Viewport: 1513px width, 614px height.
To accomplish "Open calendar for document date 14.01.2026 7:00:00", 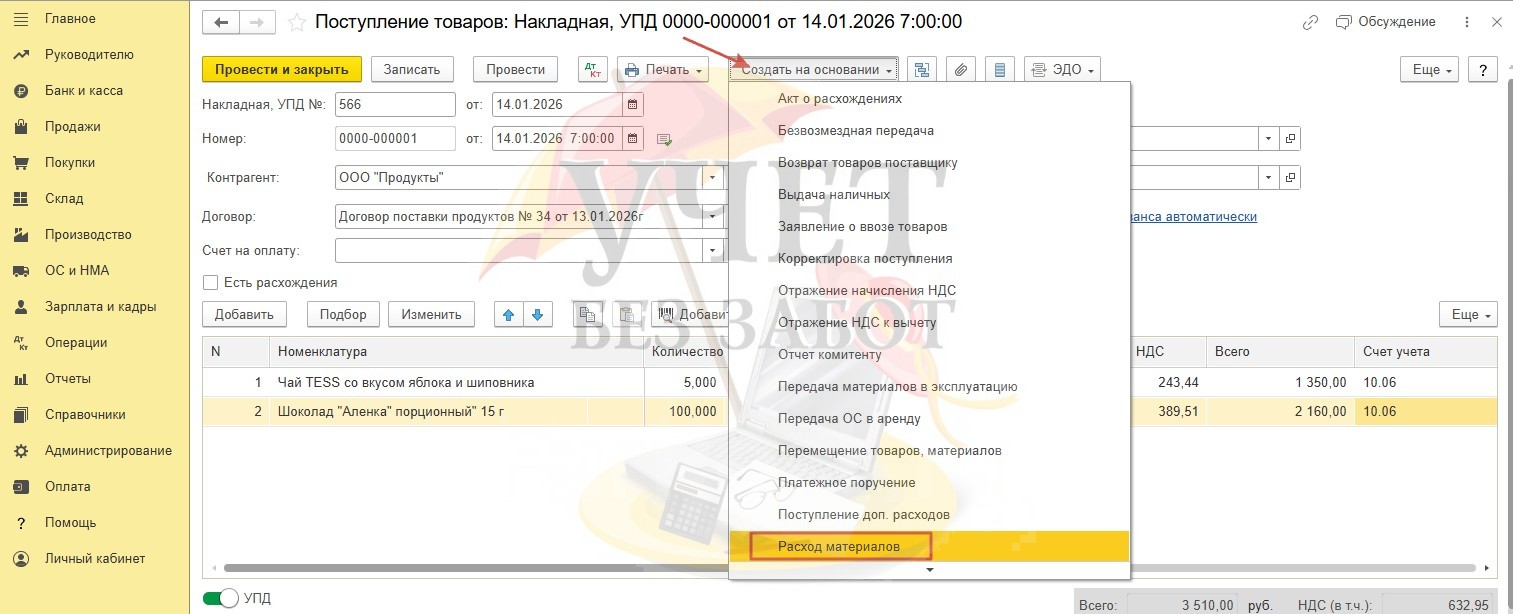I will [632, 138].
